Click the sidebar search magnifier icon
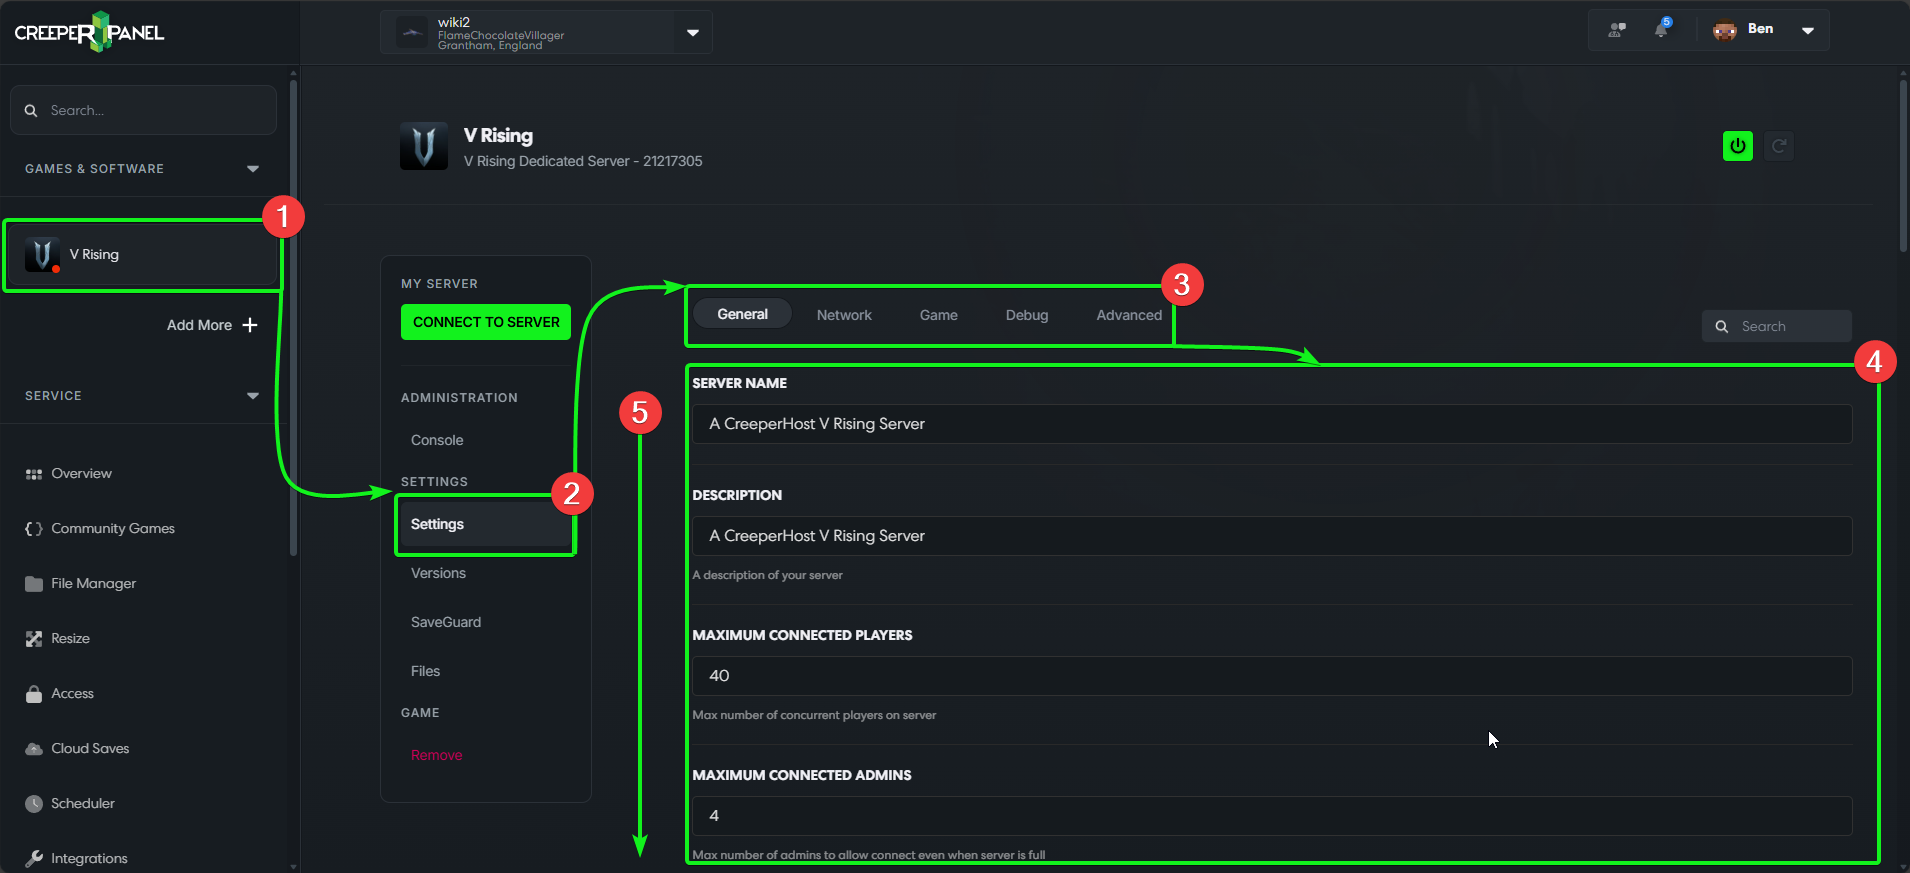Viewport: 1910px width, 873px height. (x=31, y=111)
